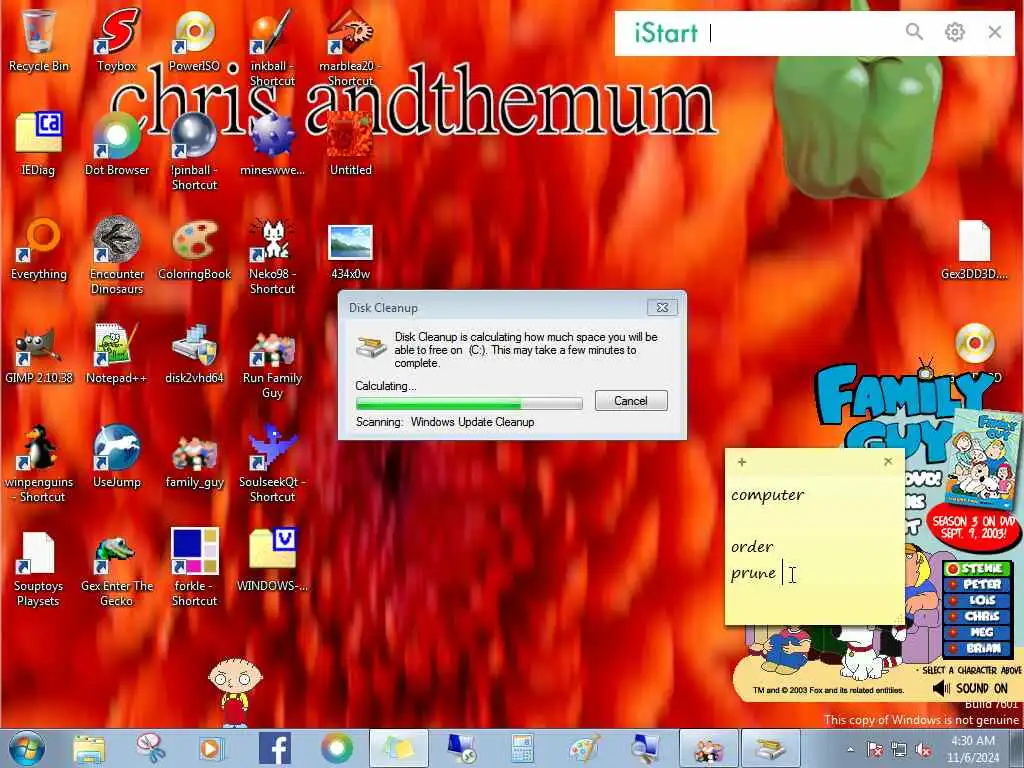Click the word 'order' in sticky note
The image size is (1024, 768).
[x=752, y=547]
